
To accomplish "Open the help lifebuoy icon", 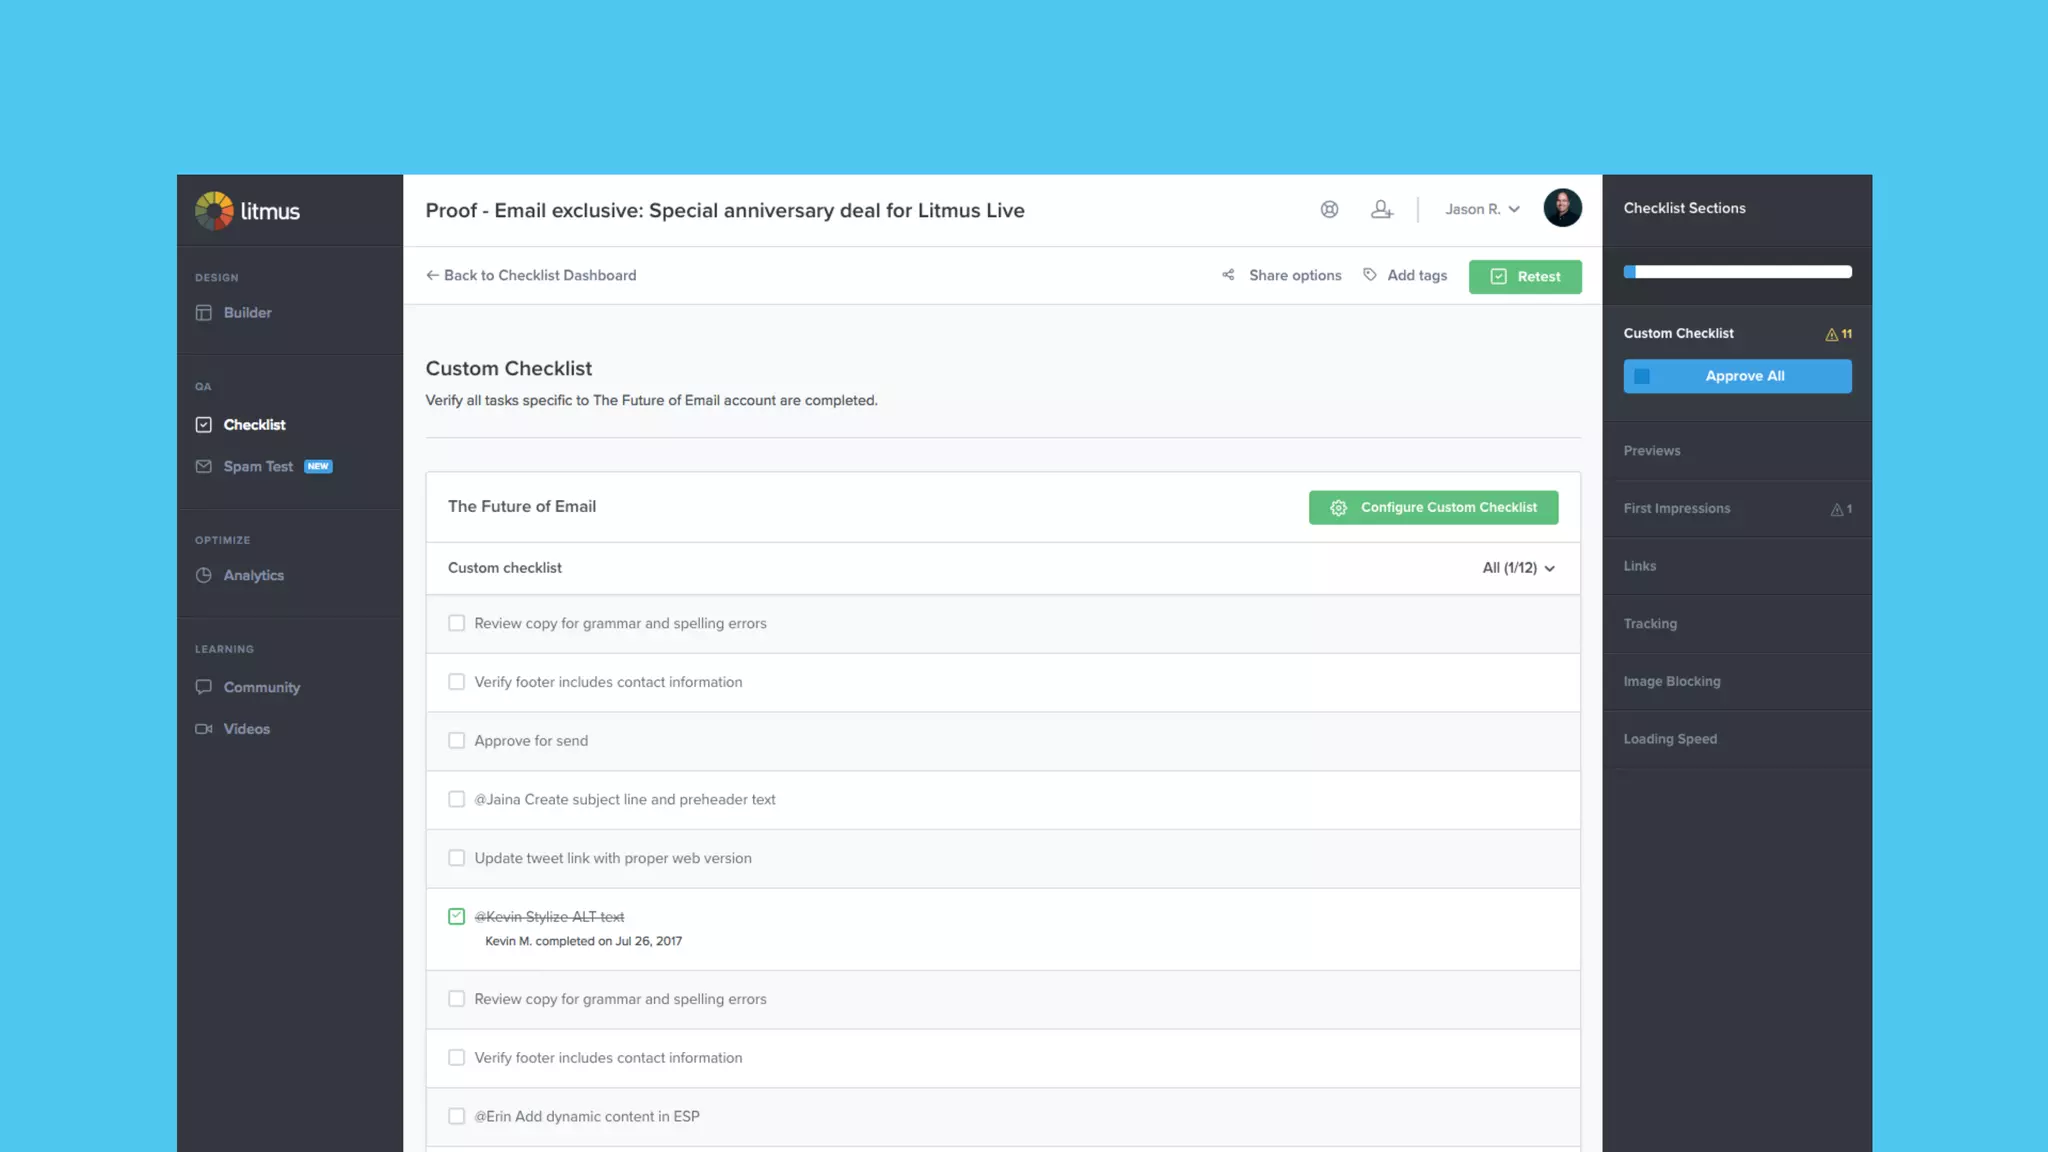I will [x=1329, y=209].
